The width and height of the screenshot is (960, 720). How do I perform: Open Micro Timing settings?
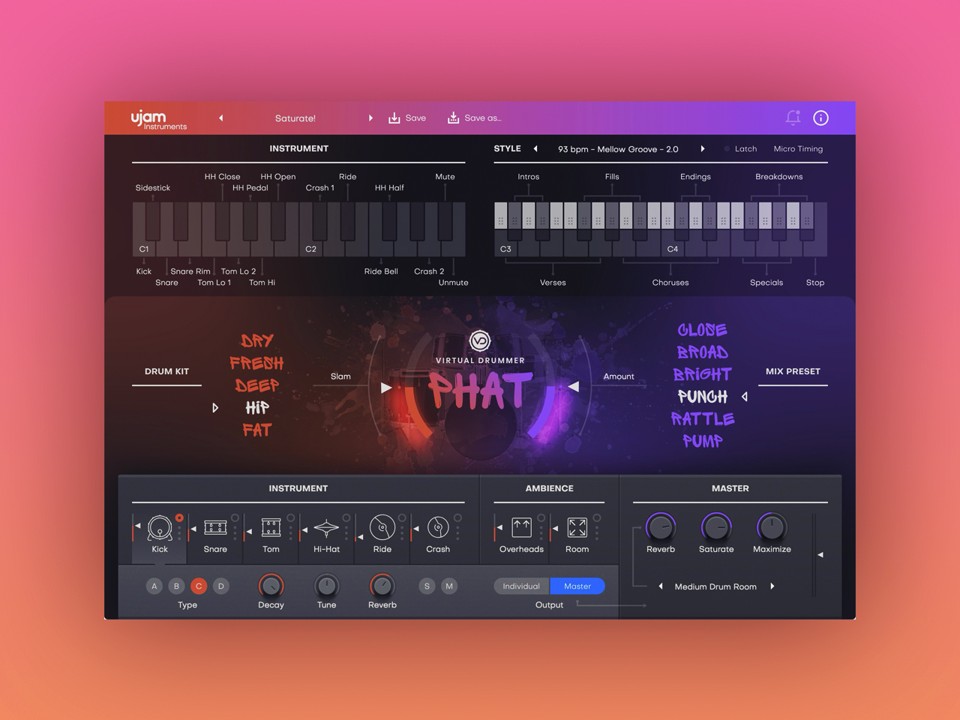click(x=798, y=149)
